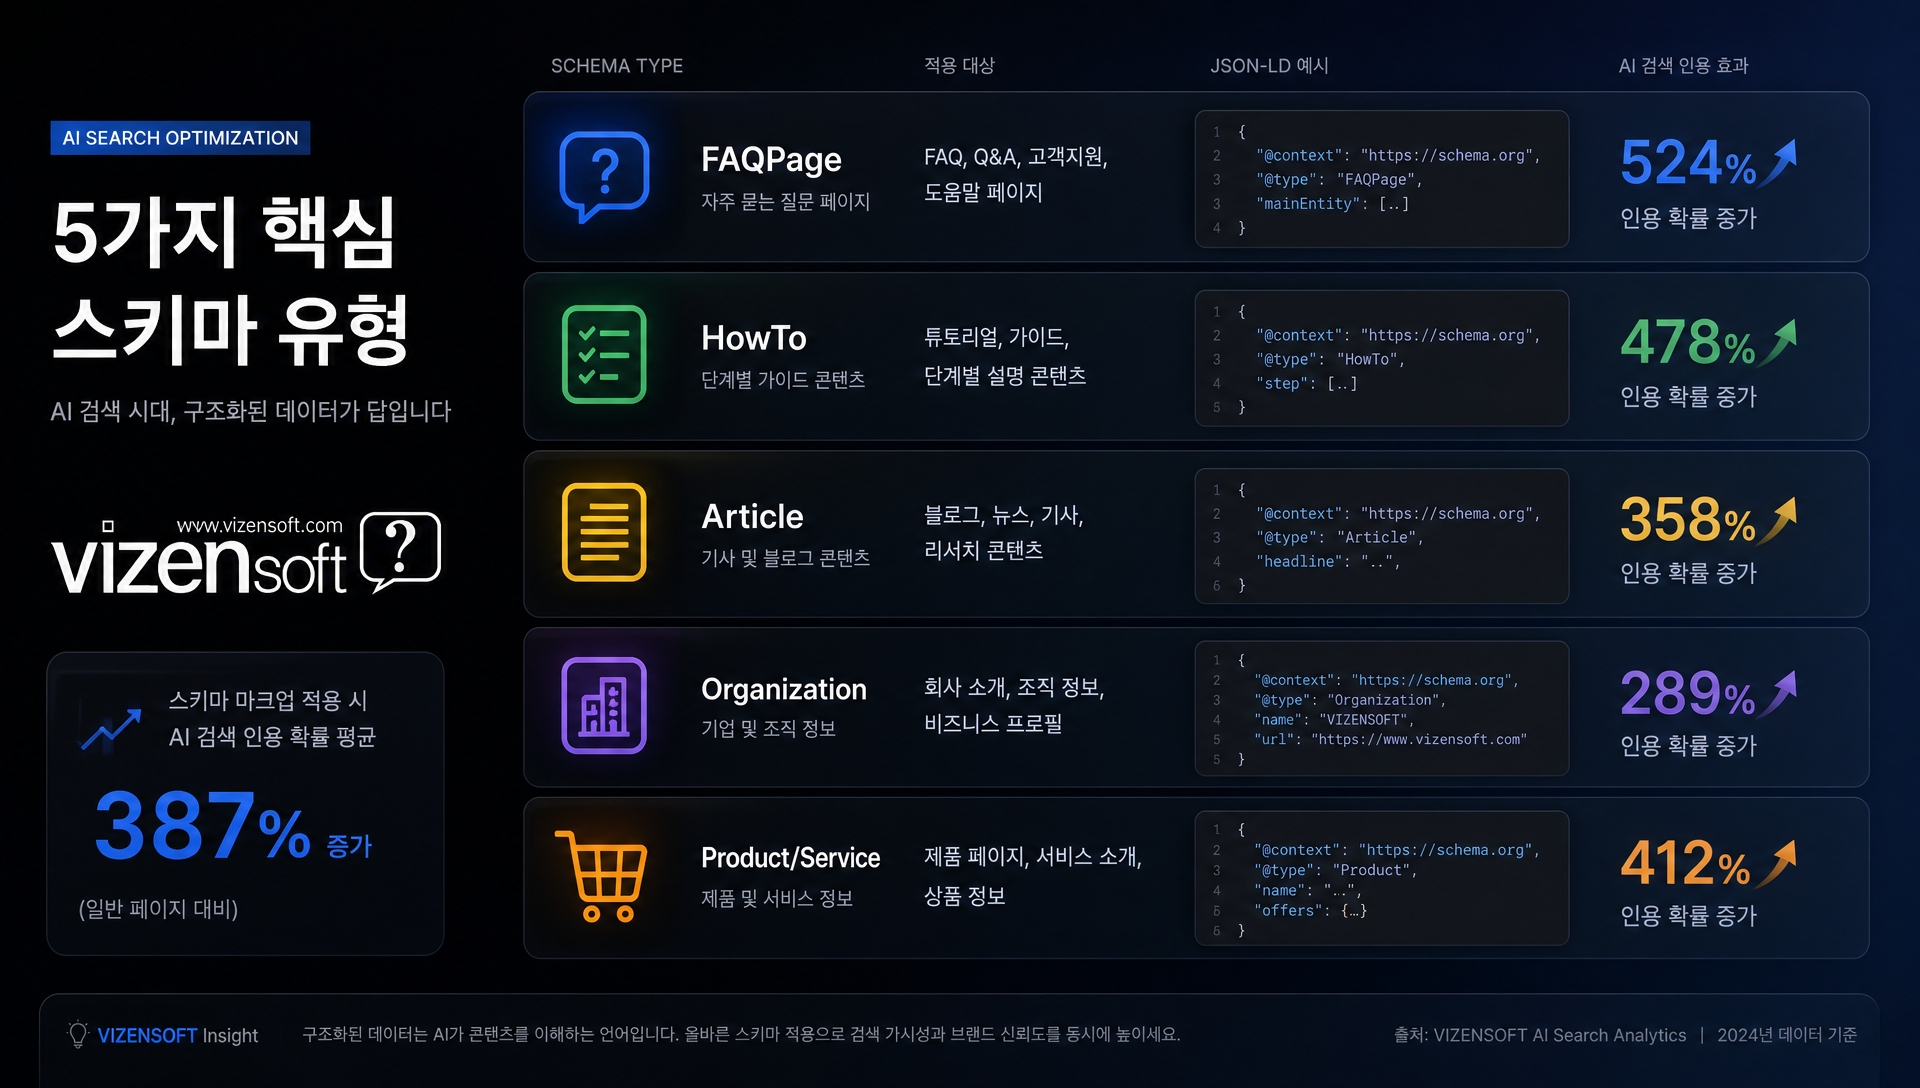The image size is (1920, 1088).
Task: Click the AI SEARCH OPTIMIZATION badge
Action: coord(180,138)
